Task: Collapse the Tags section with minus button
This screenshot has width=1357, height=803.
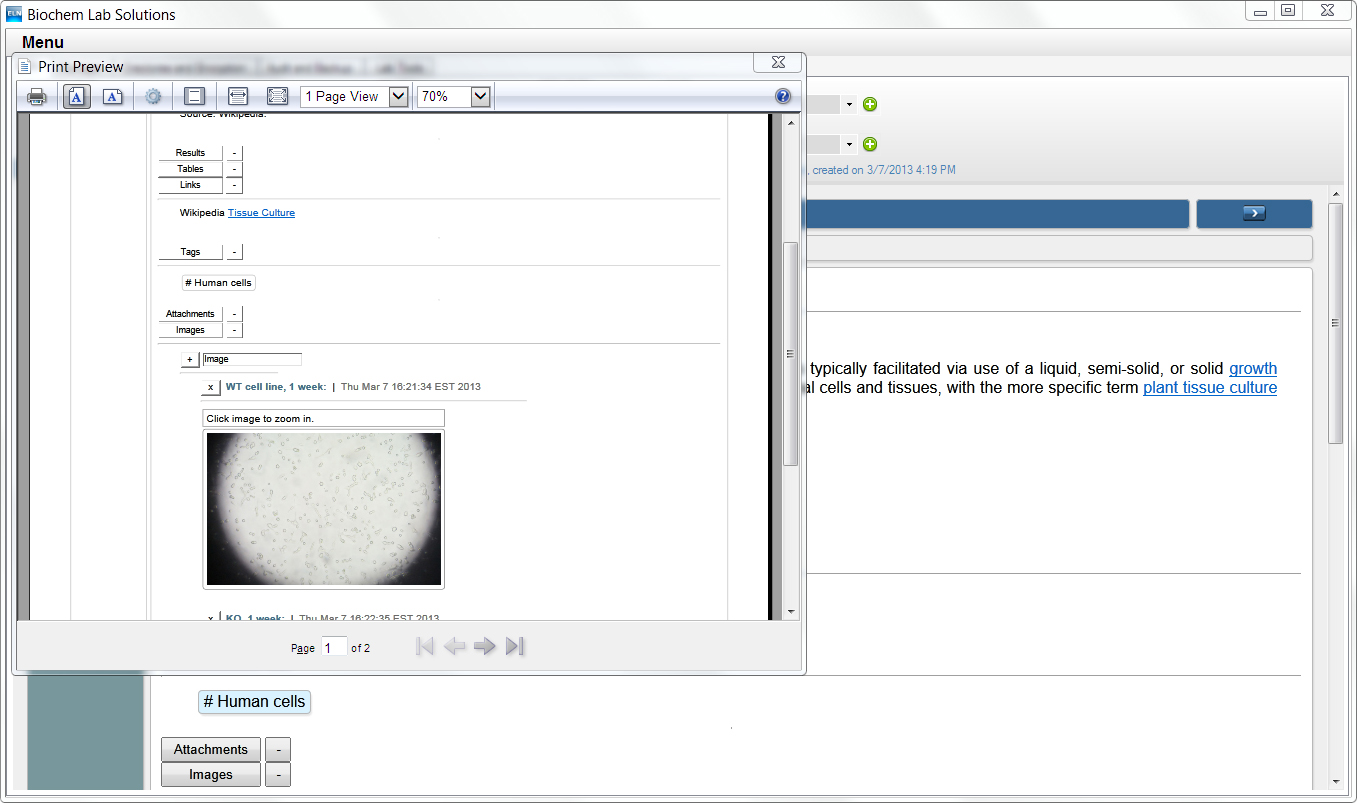Action: coord(234,251)
